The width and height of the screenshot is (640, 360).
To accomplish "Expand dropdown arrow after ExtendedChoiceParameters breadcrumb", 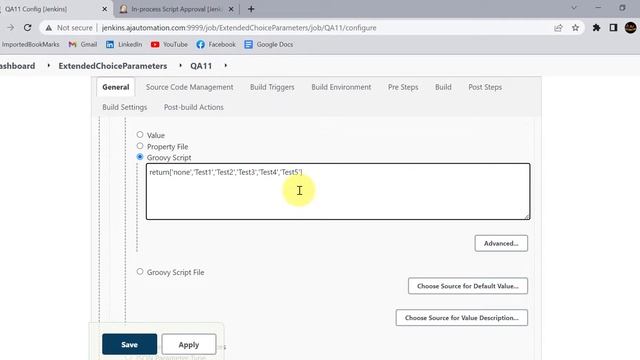I will point(180,65).
